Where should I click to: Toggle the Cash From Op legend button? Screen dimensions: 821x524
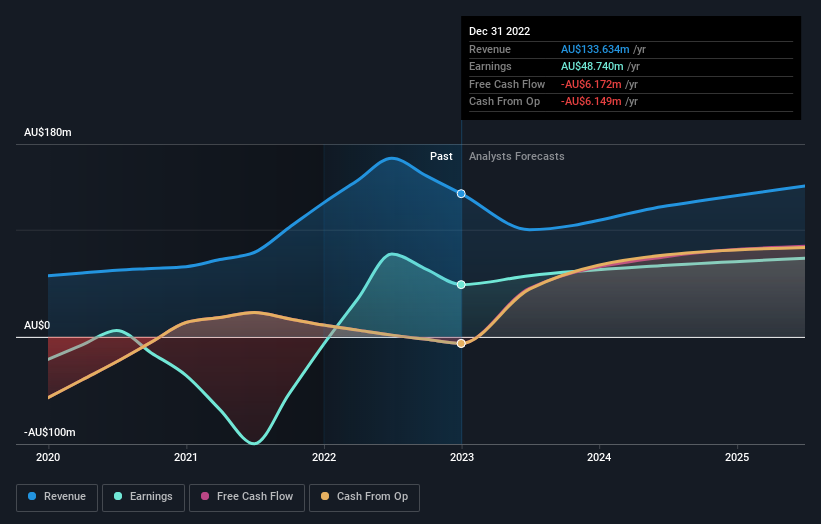coord(364,497)
